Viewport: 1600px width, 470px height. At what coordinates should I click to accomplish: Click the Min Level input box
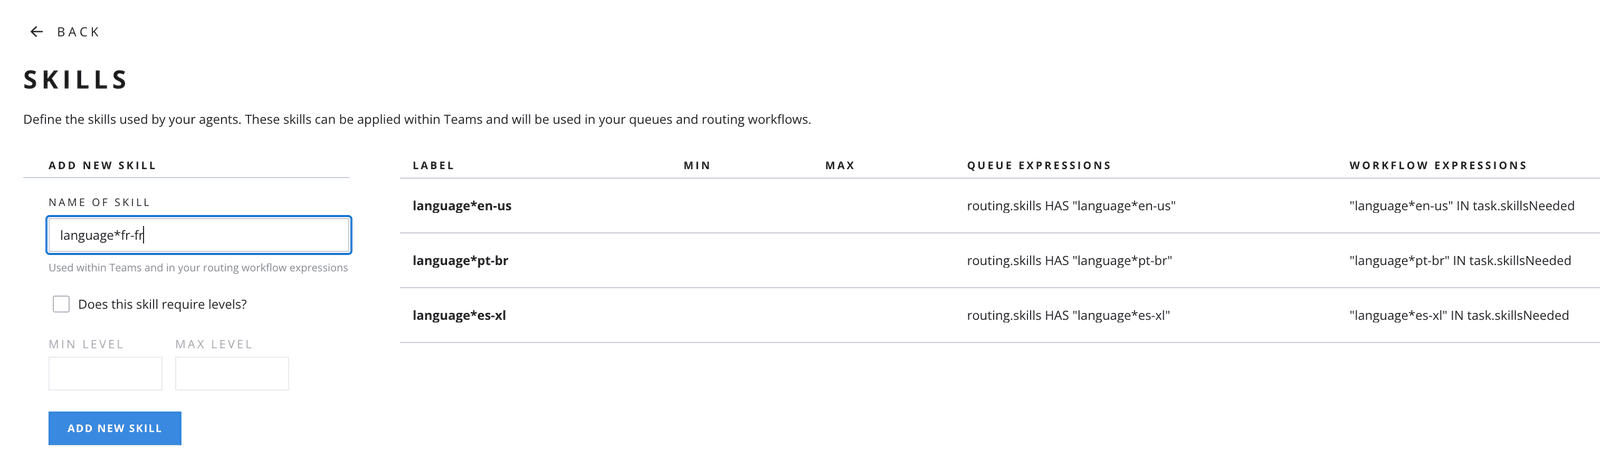[105, 373]
